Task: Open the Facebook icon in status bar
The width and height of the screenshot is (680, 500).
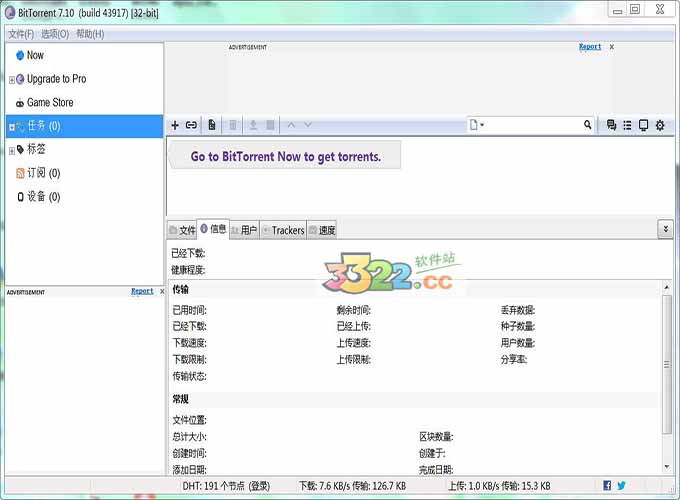Action: (x=607, y=486)
